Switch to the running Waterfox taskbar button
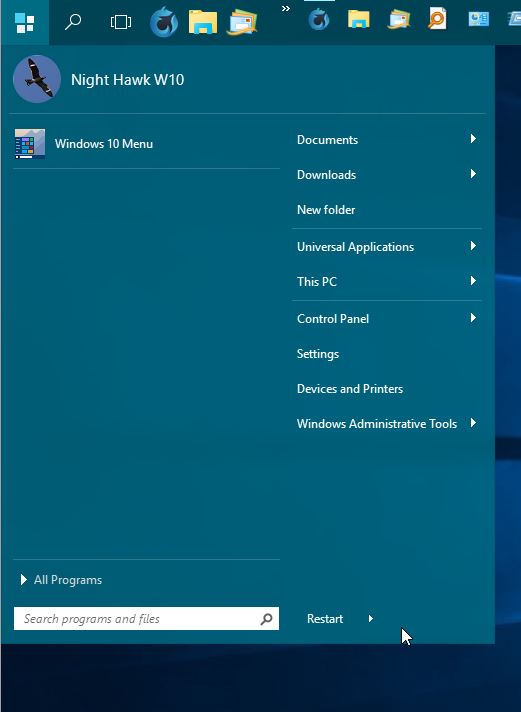This screenshot has height=712, width=521. pyautogui.click(x=319, y=20)
